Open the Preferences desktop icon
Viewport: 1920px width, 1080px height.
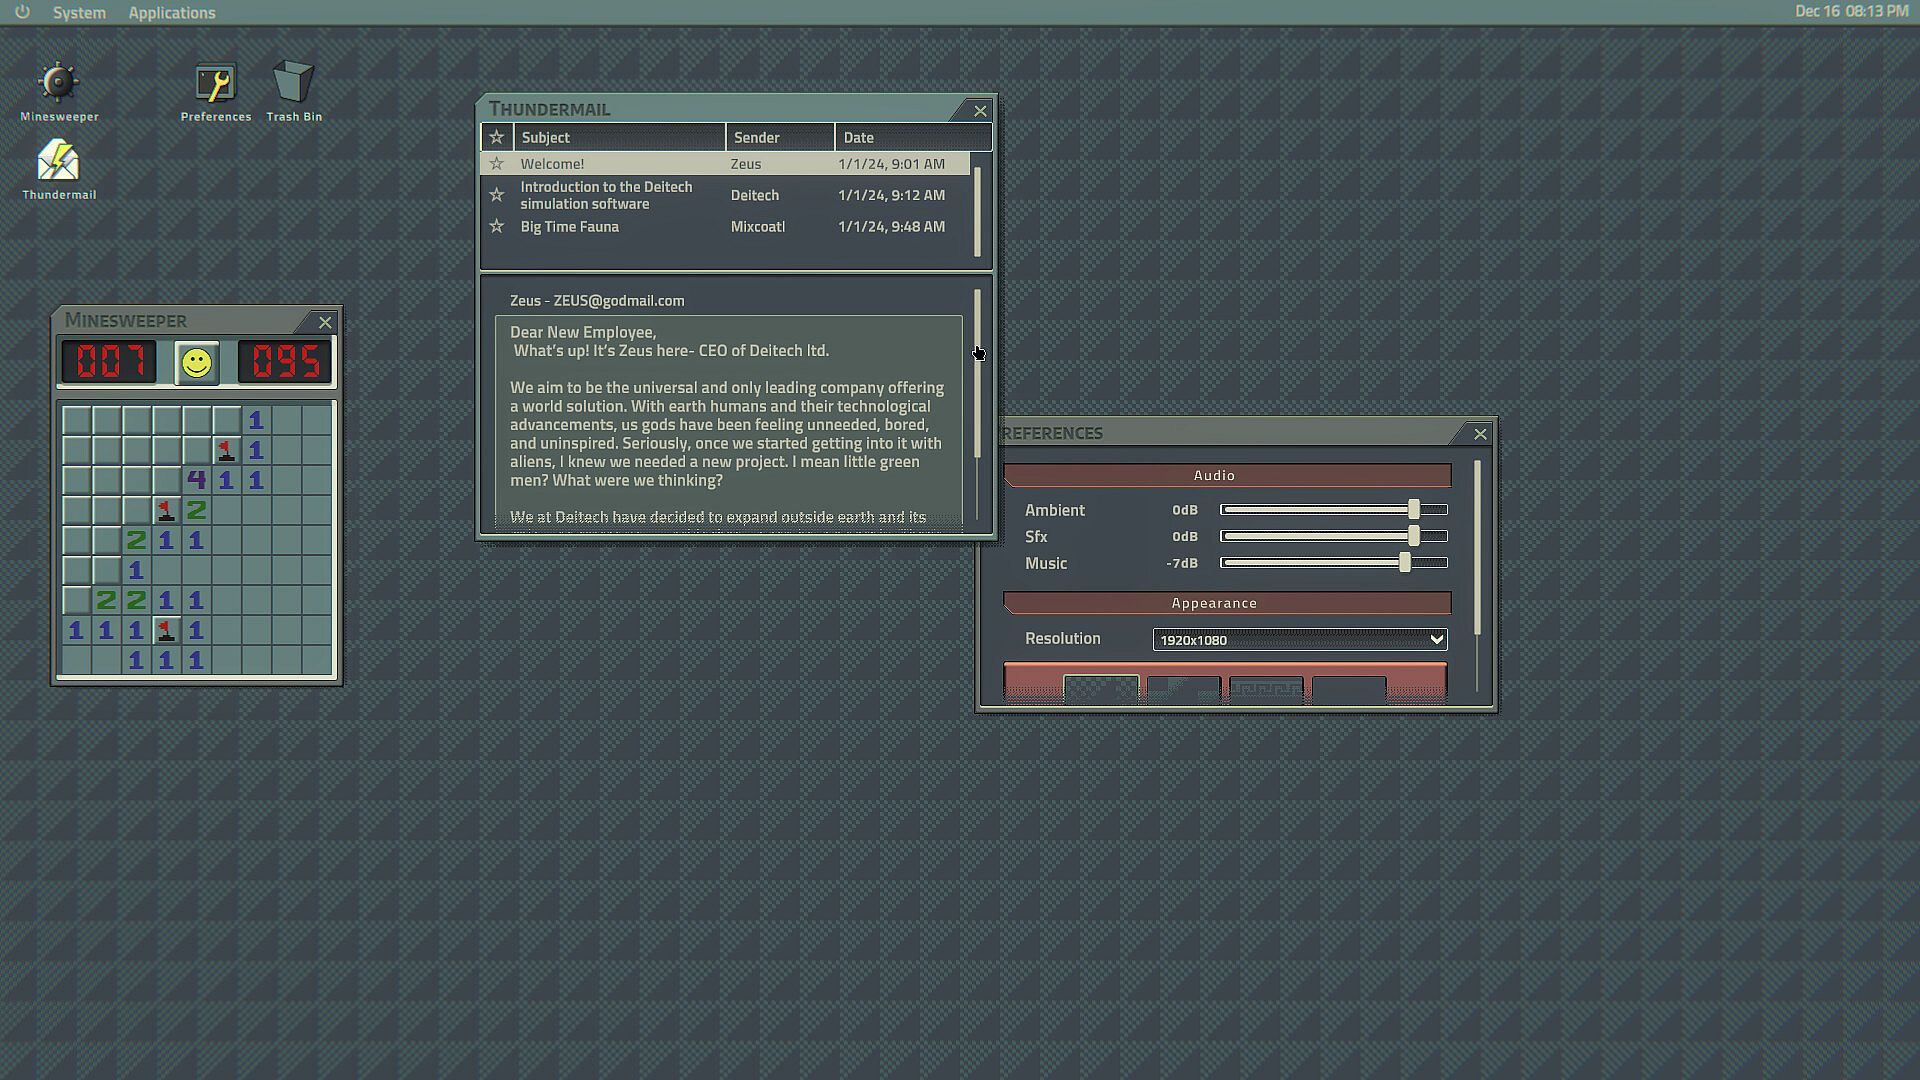tap(215, 84)
